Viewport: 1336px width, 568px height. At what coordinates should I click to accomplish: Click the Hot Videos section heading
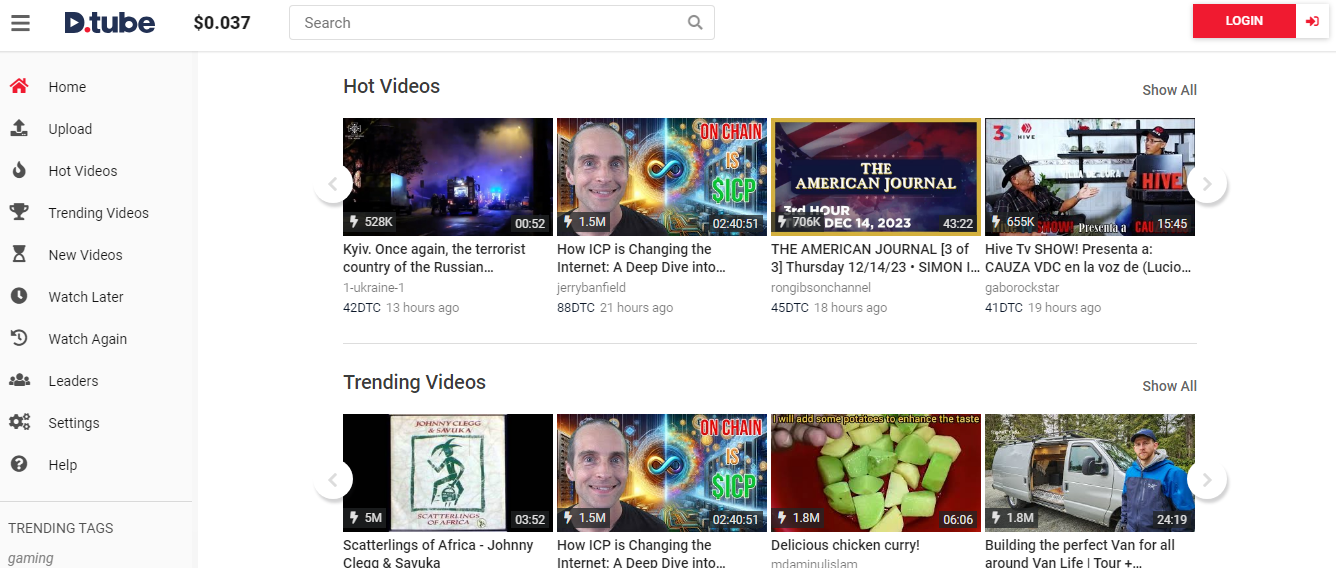click(391, 86)
